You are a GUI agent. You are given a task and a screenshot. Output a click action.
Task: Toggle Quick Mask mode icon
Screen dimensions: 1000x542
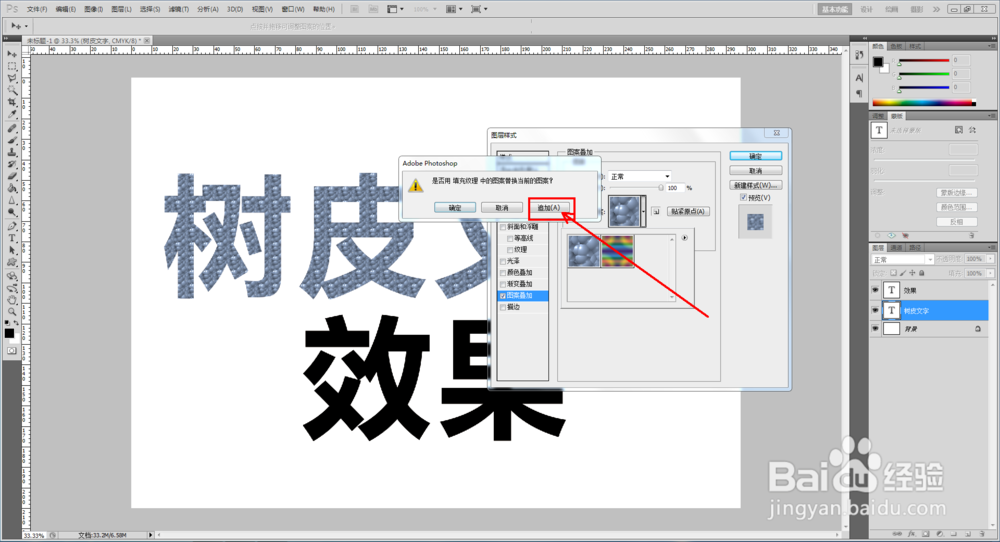[x=11, y=351]
